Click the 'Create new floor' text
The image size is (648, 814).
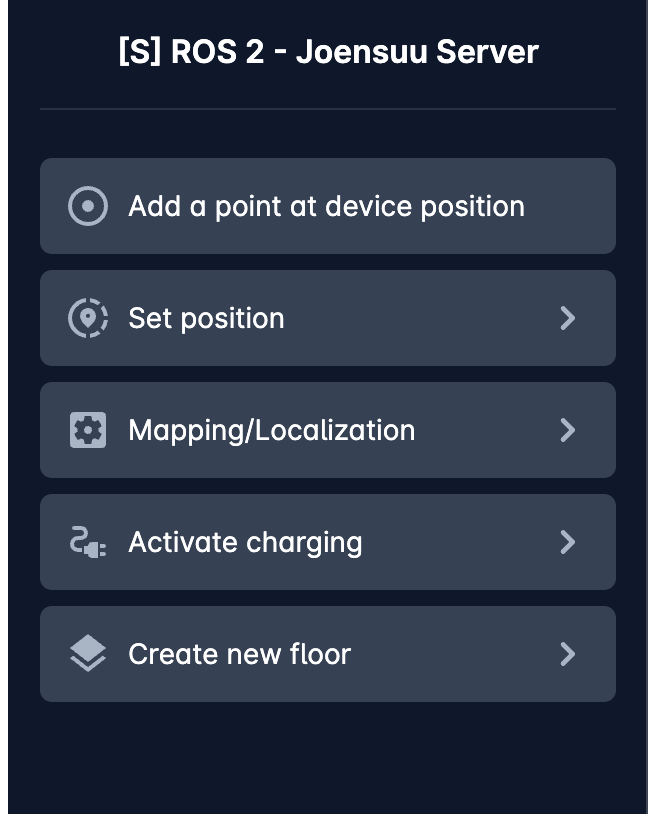(239, 654)
